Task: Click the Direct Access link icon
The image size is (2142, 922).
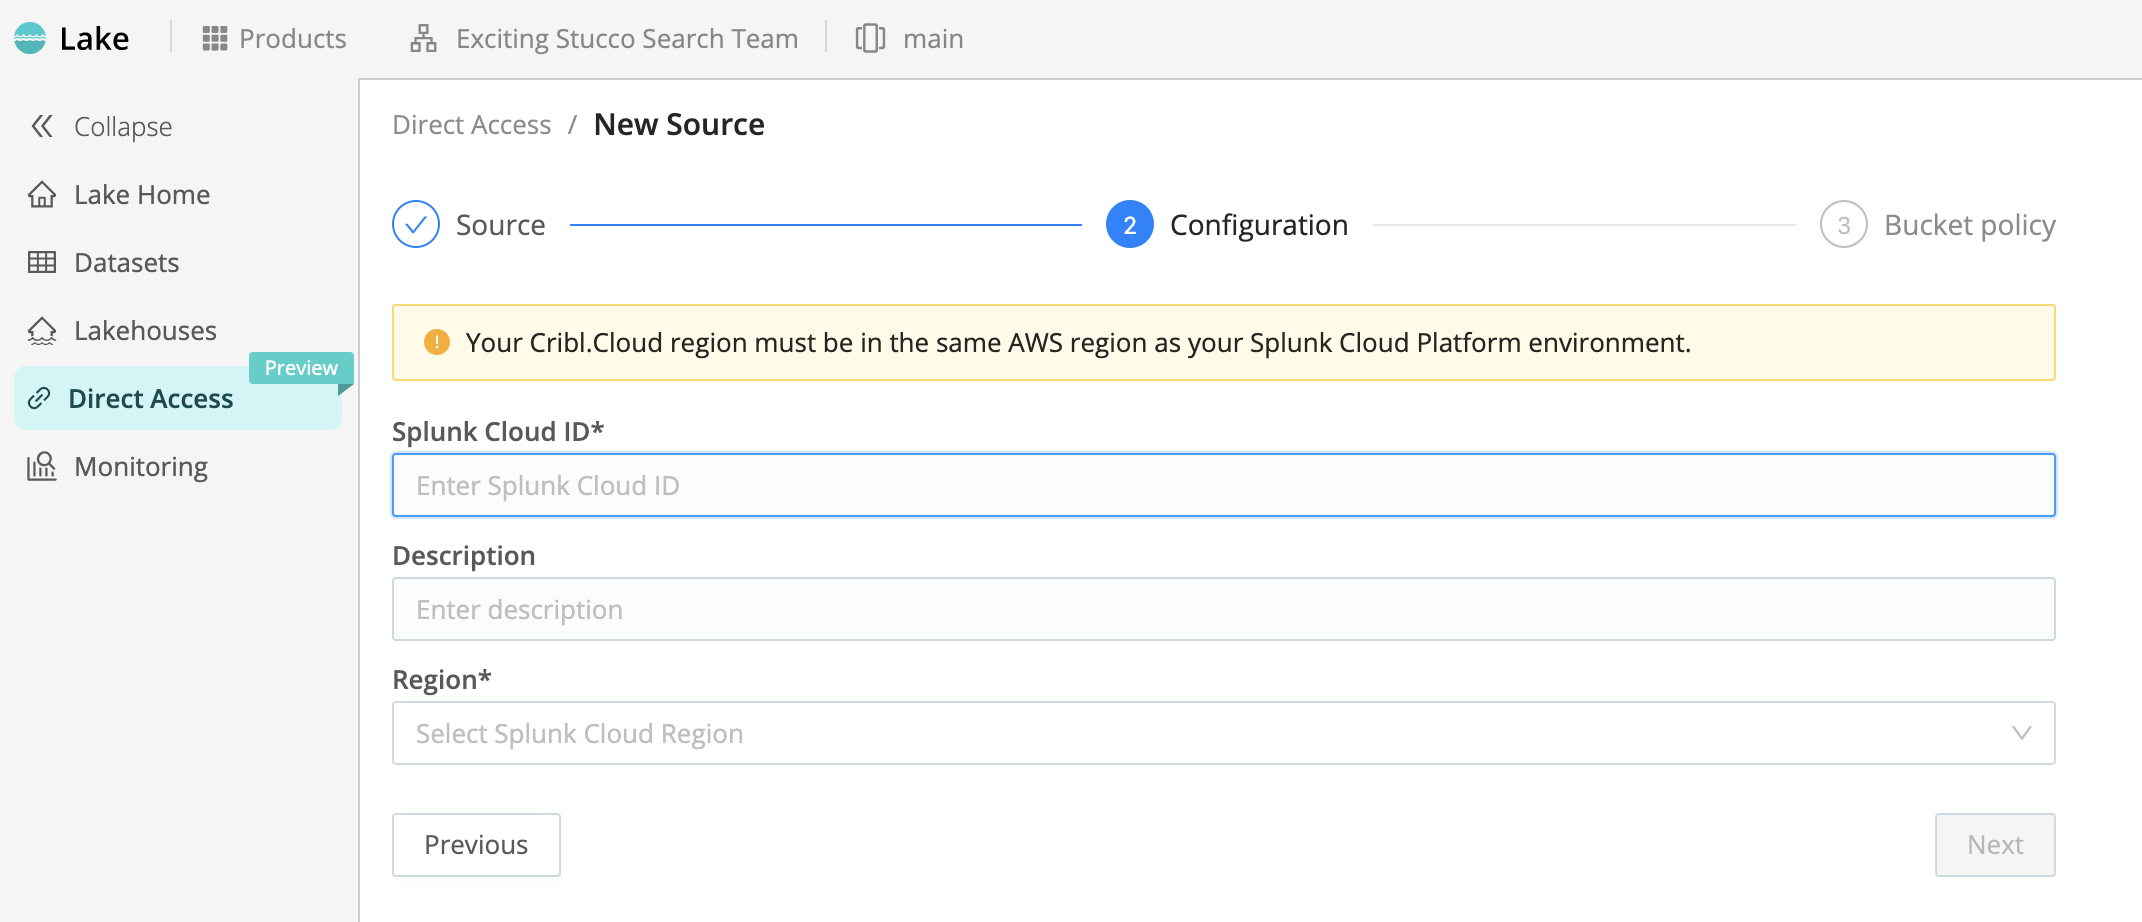Action: tap(39, 398)
